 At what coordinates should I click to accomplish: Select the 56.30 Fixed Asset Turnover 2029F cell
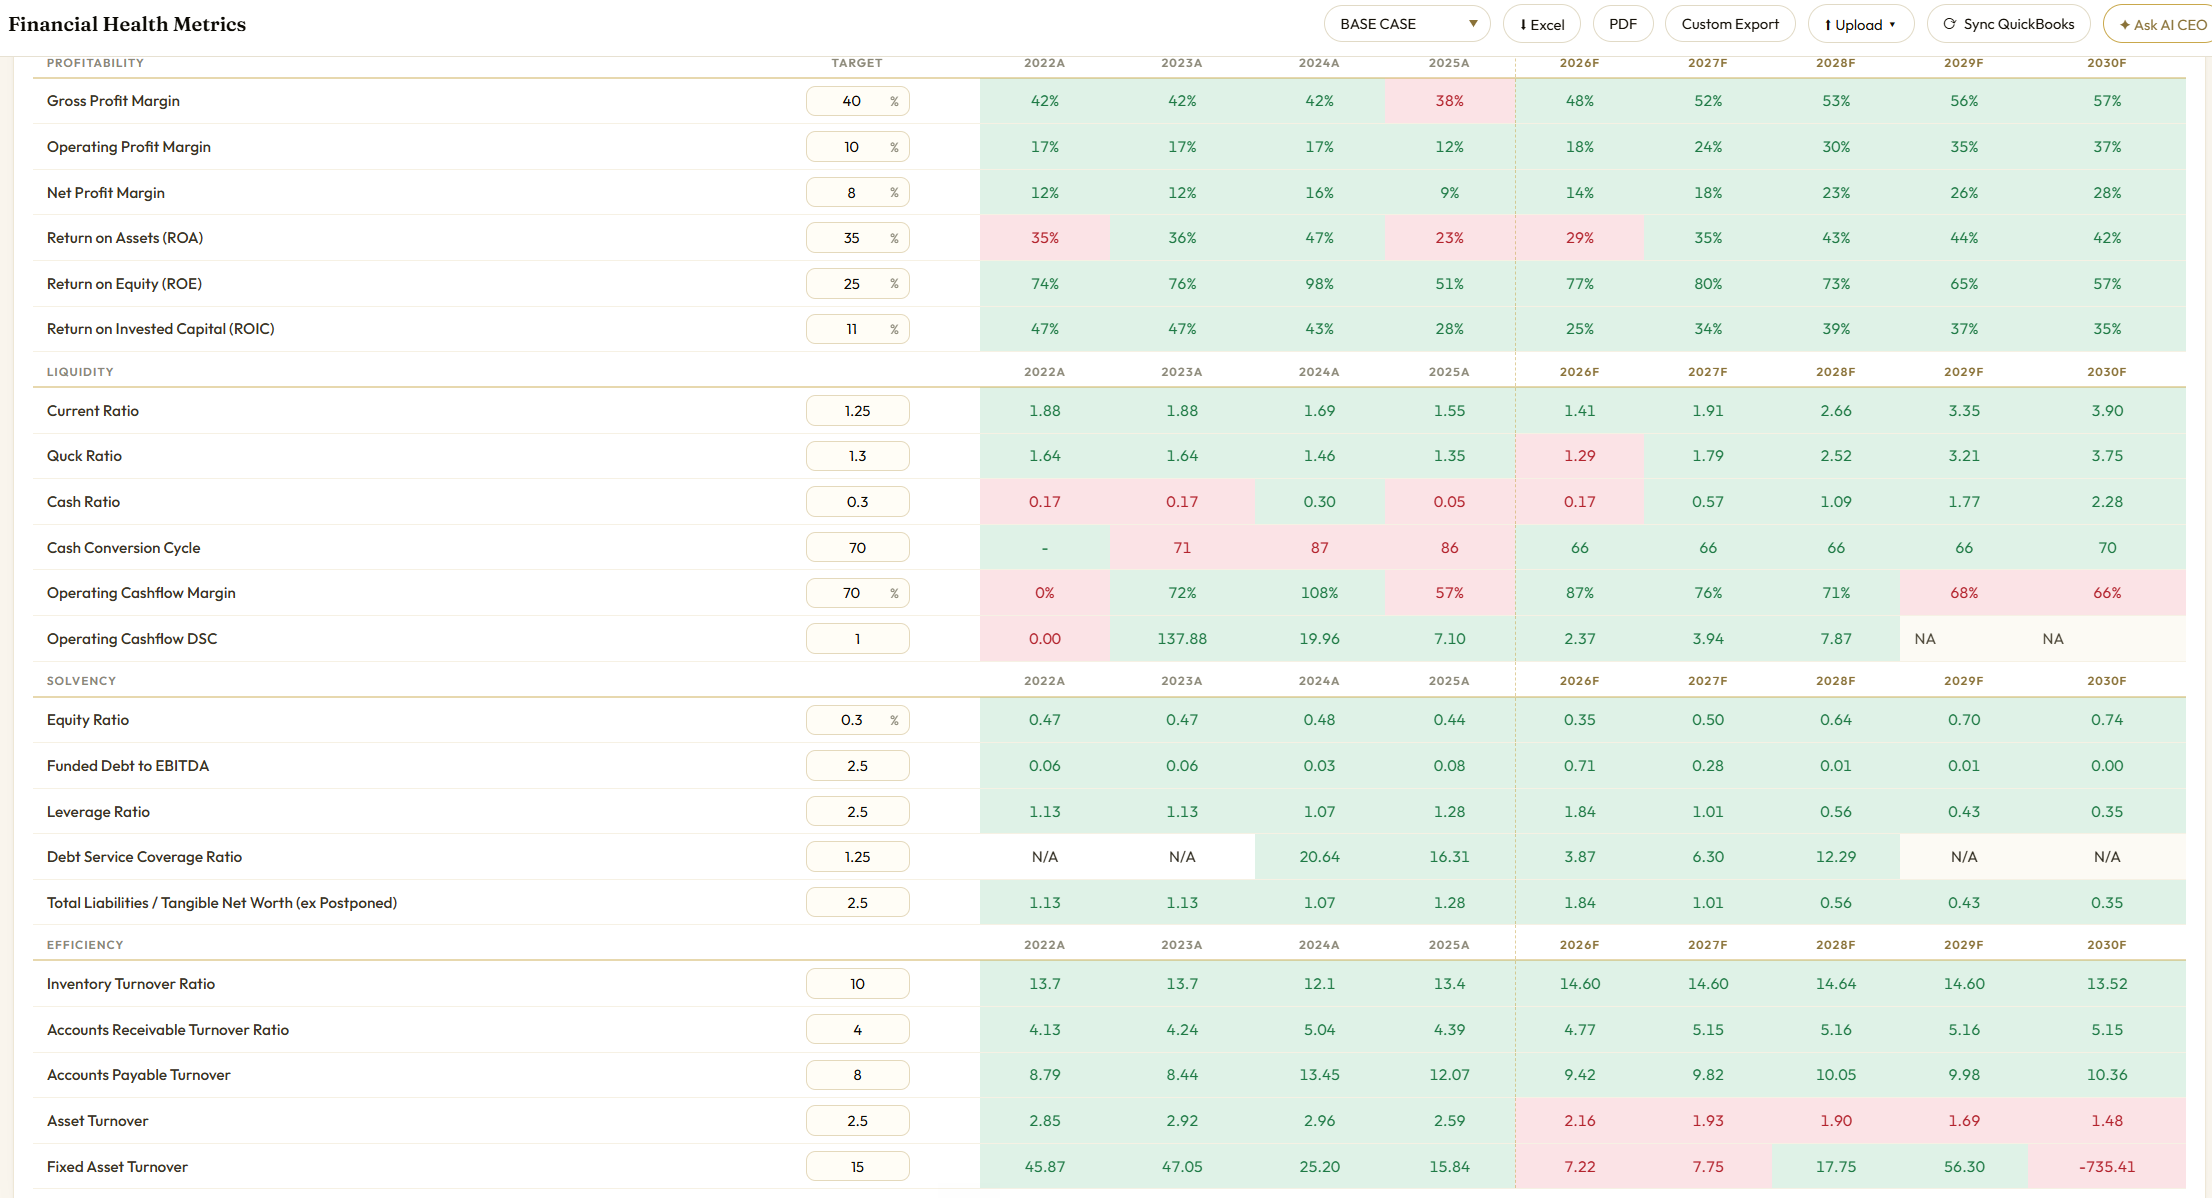click(x=1964, y=1167)
